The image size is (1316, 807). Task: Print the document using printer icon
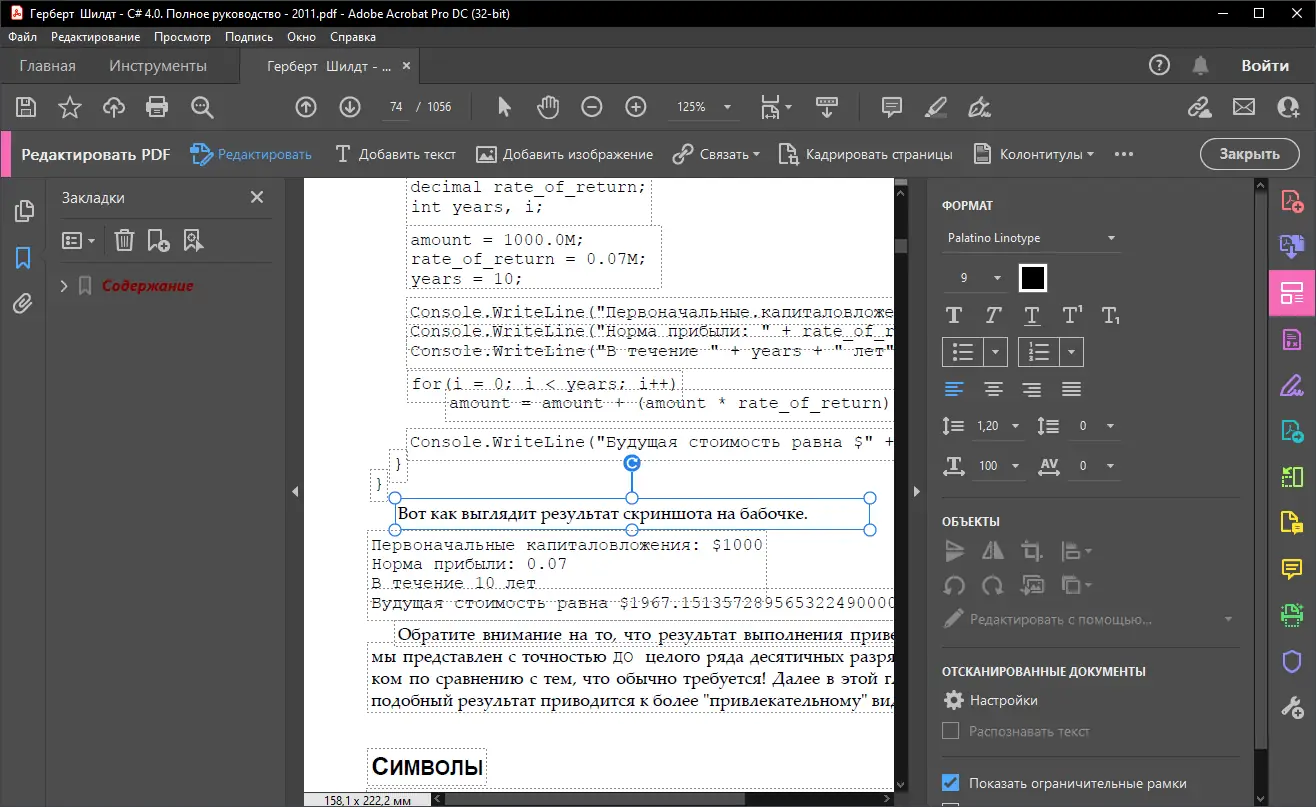point(157,107)
